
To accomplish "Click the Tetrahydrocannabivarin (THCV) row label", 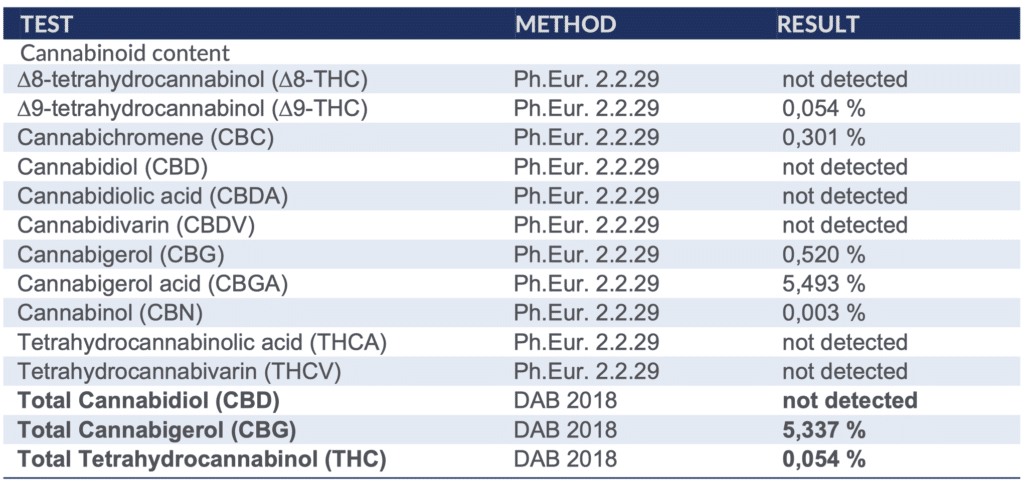I will [180, 372].
